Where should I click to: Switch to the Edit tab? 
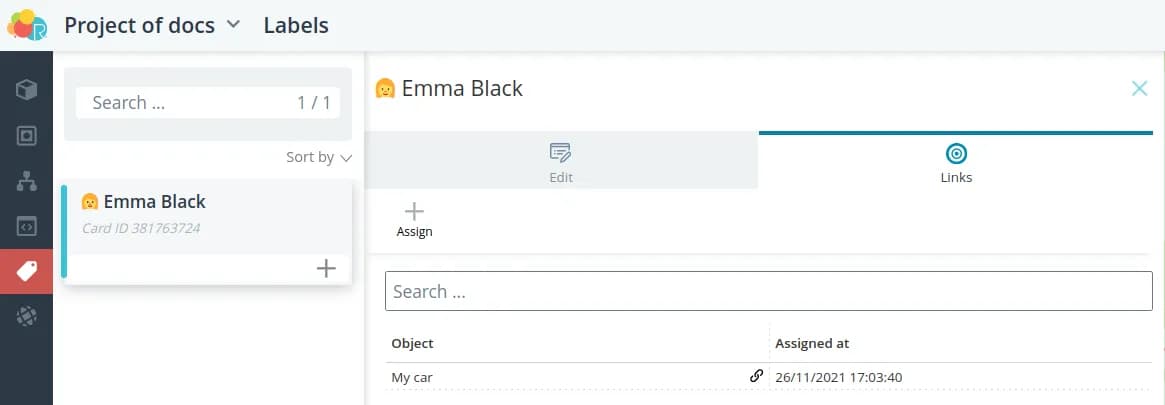tap(561, 162)
